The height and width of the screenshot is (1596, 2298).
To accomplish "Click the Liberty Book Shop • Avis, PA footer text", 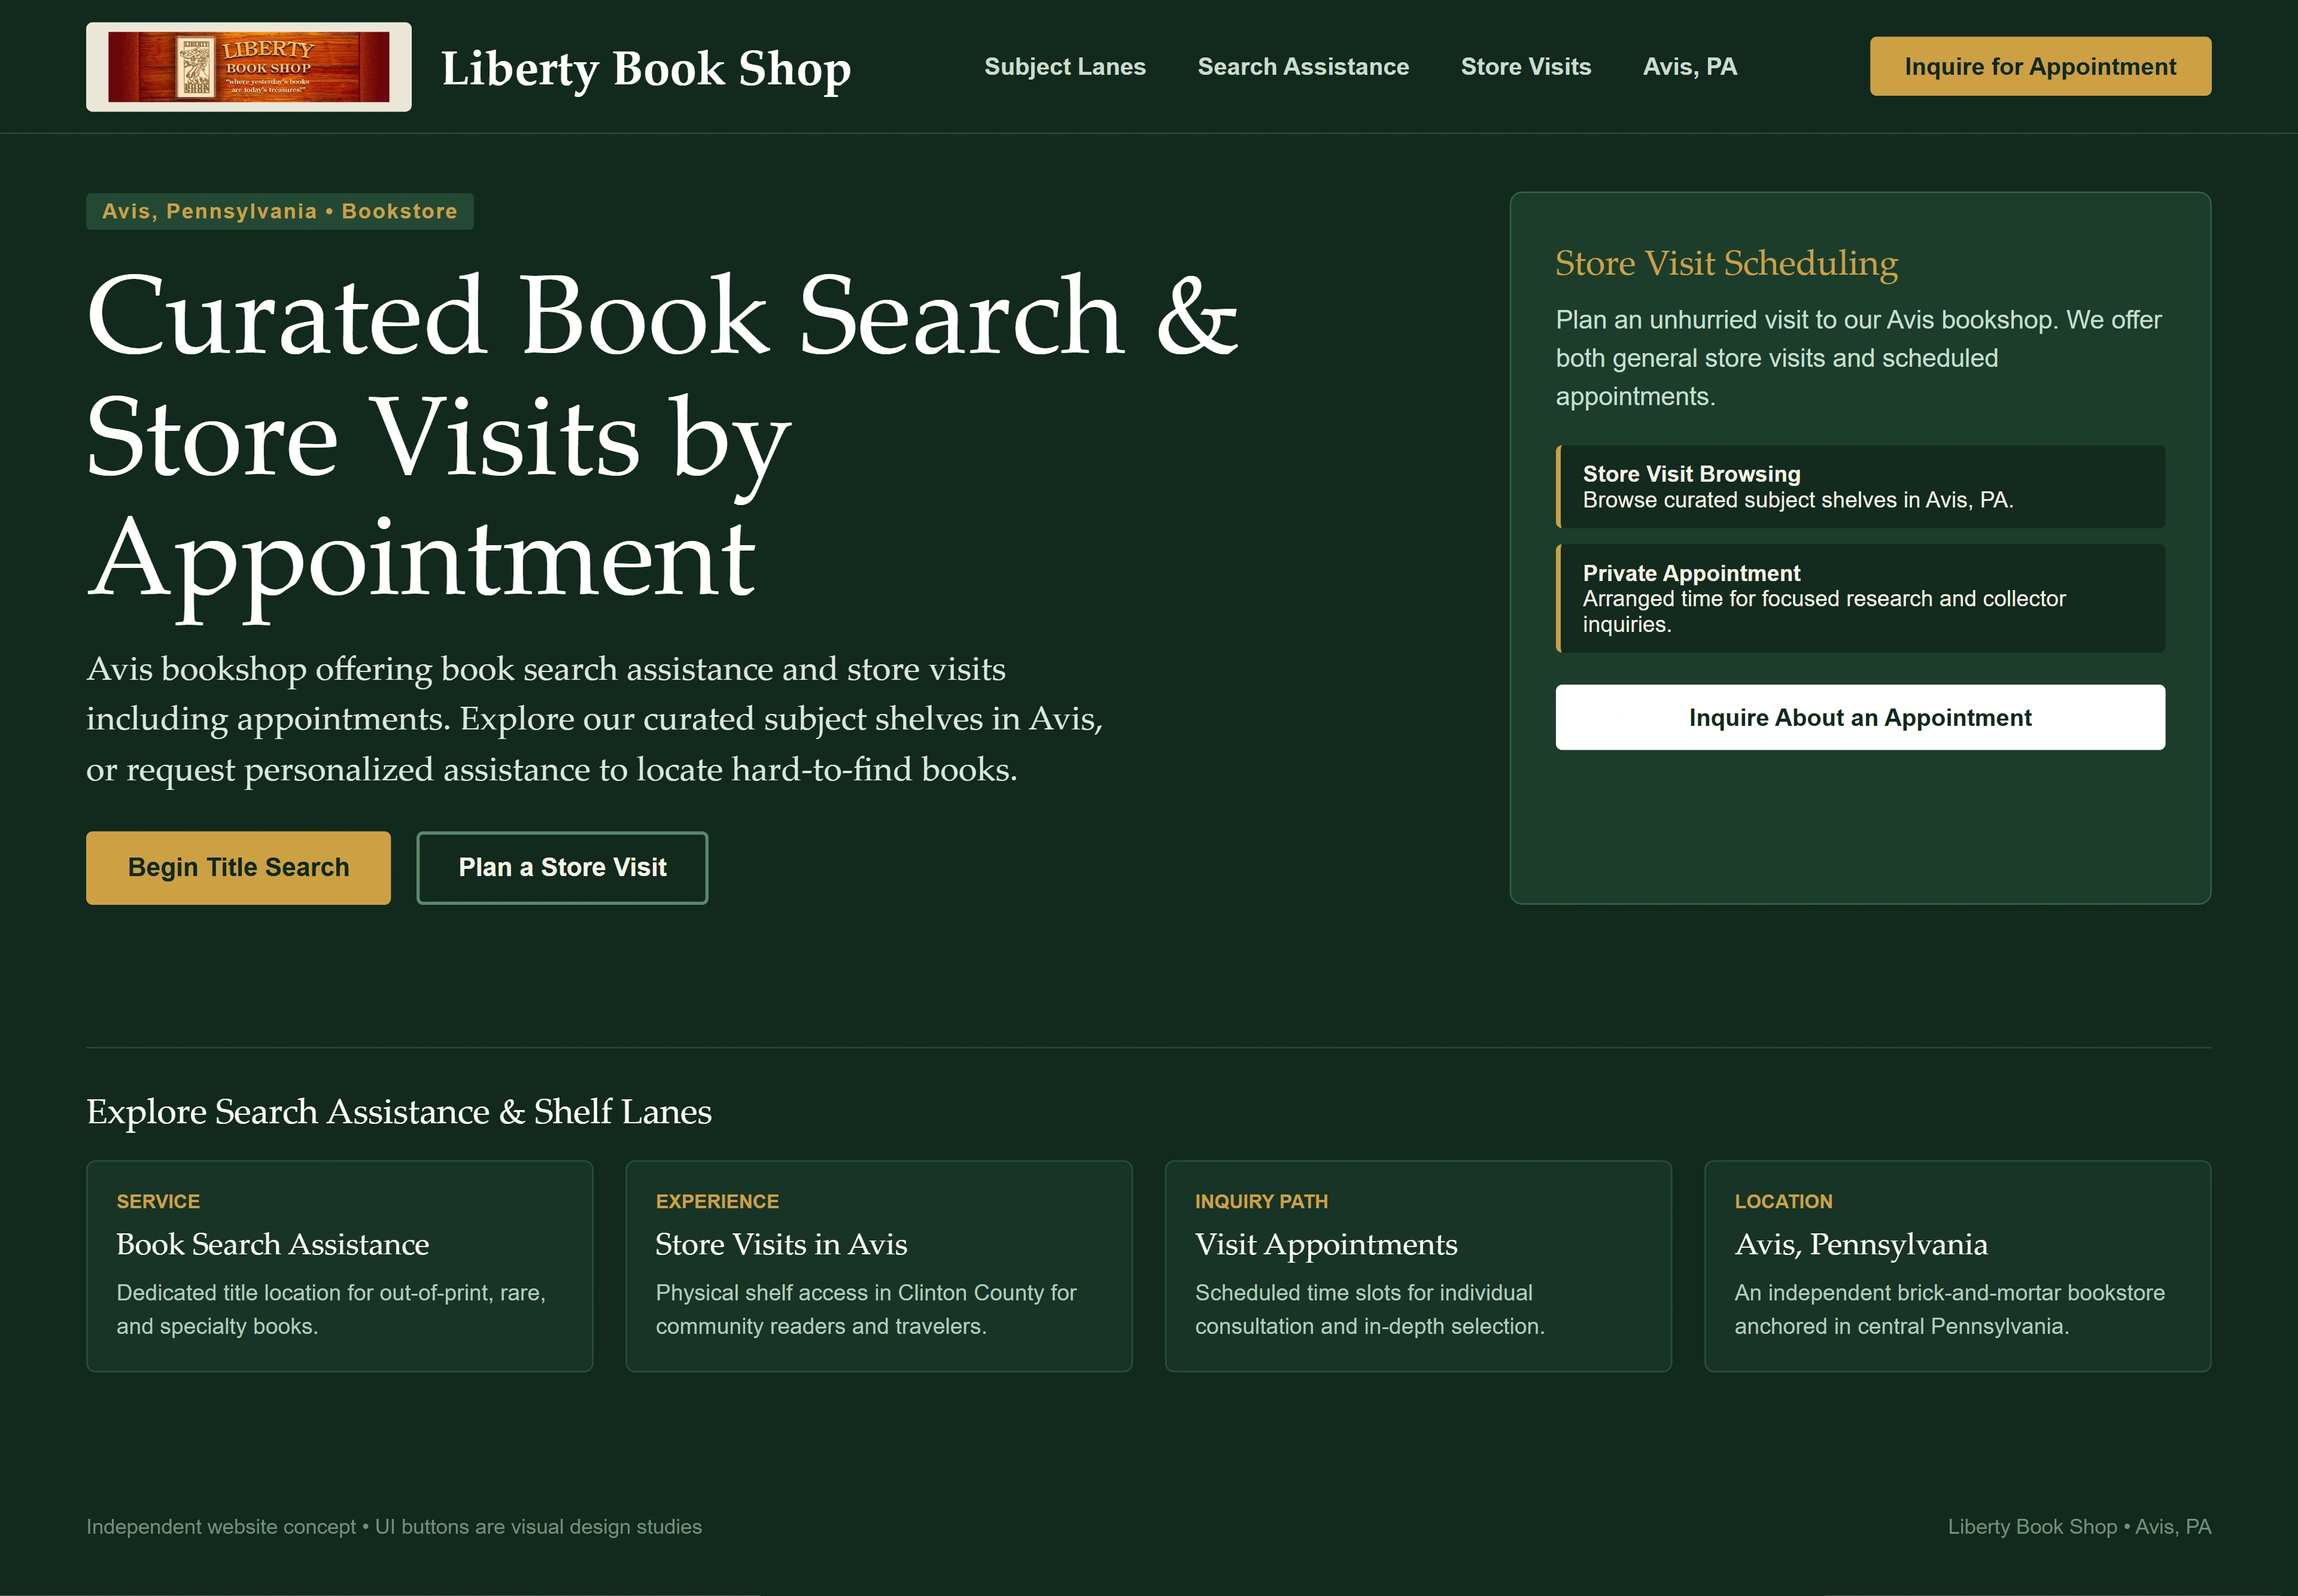I will 2079,1527.
